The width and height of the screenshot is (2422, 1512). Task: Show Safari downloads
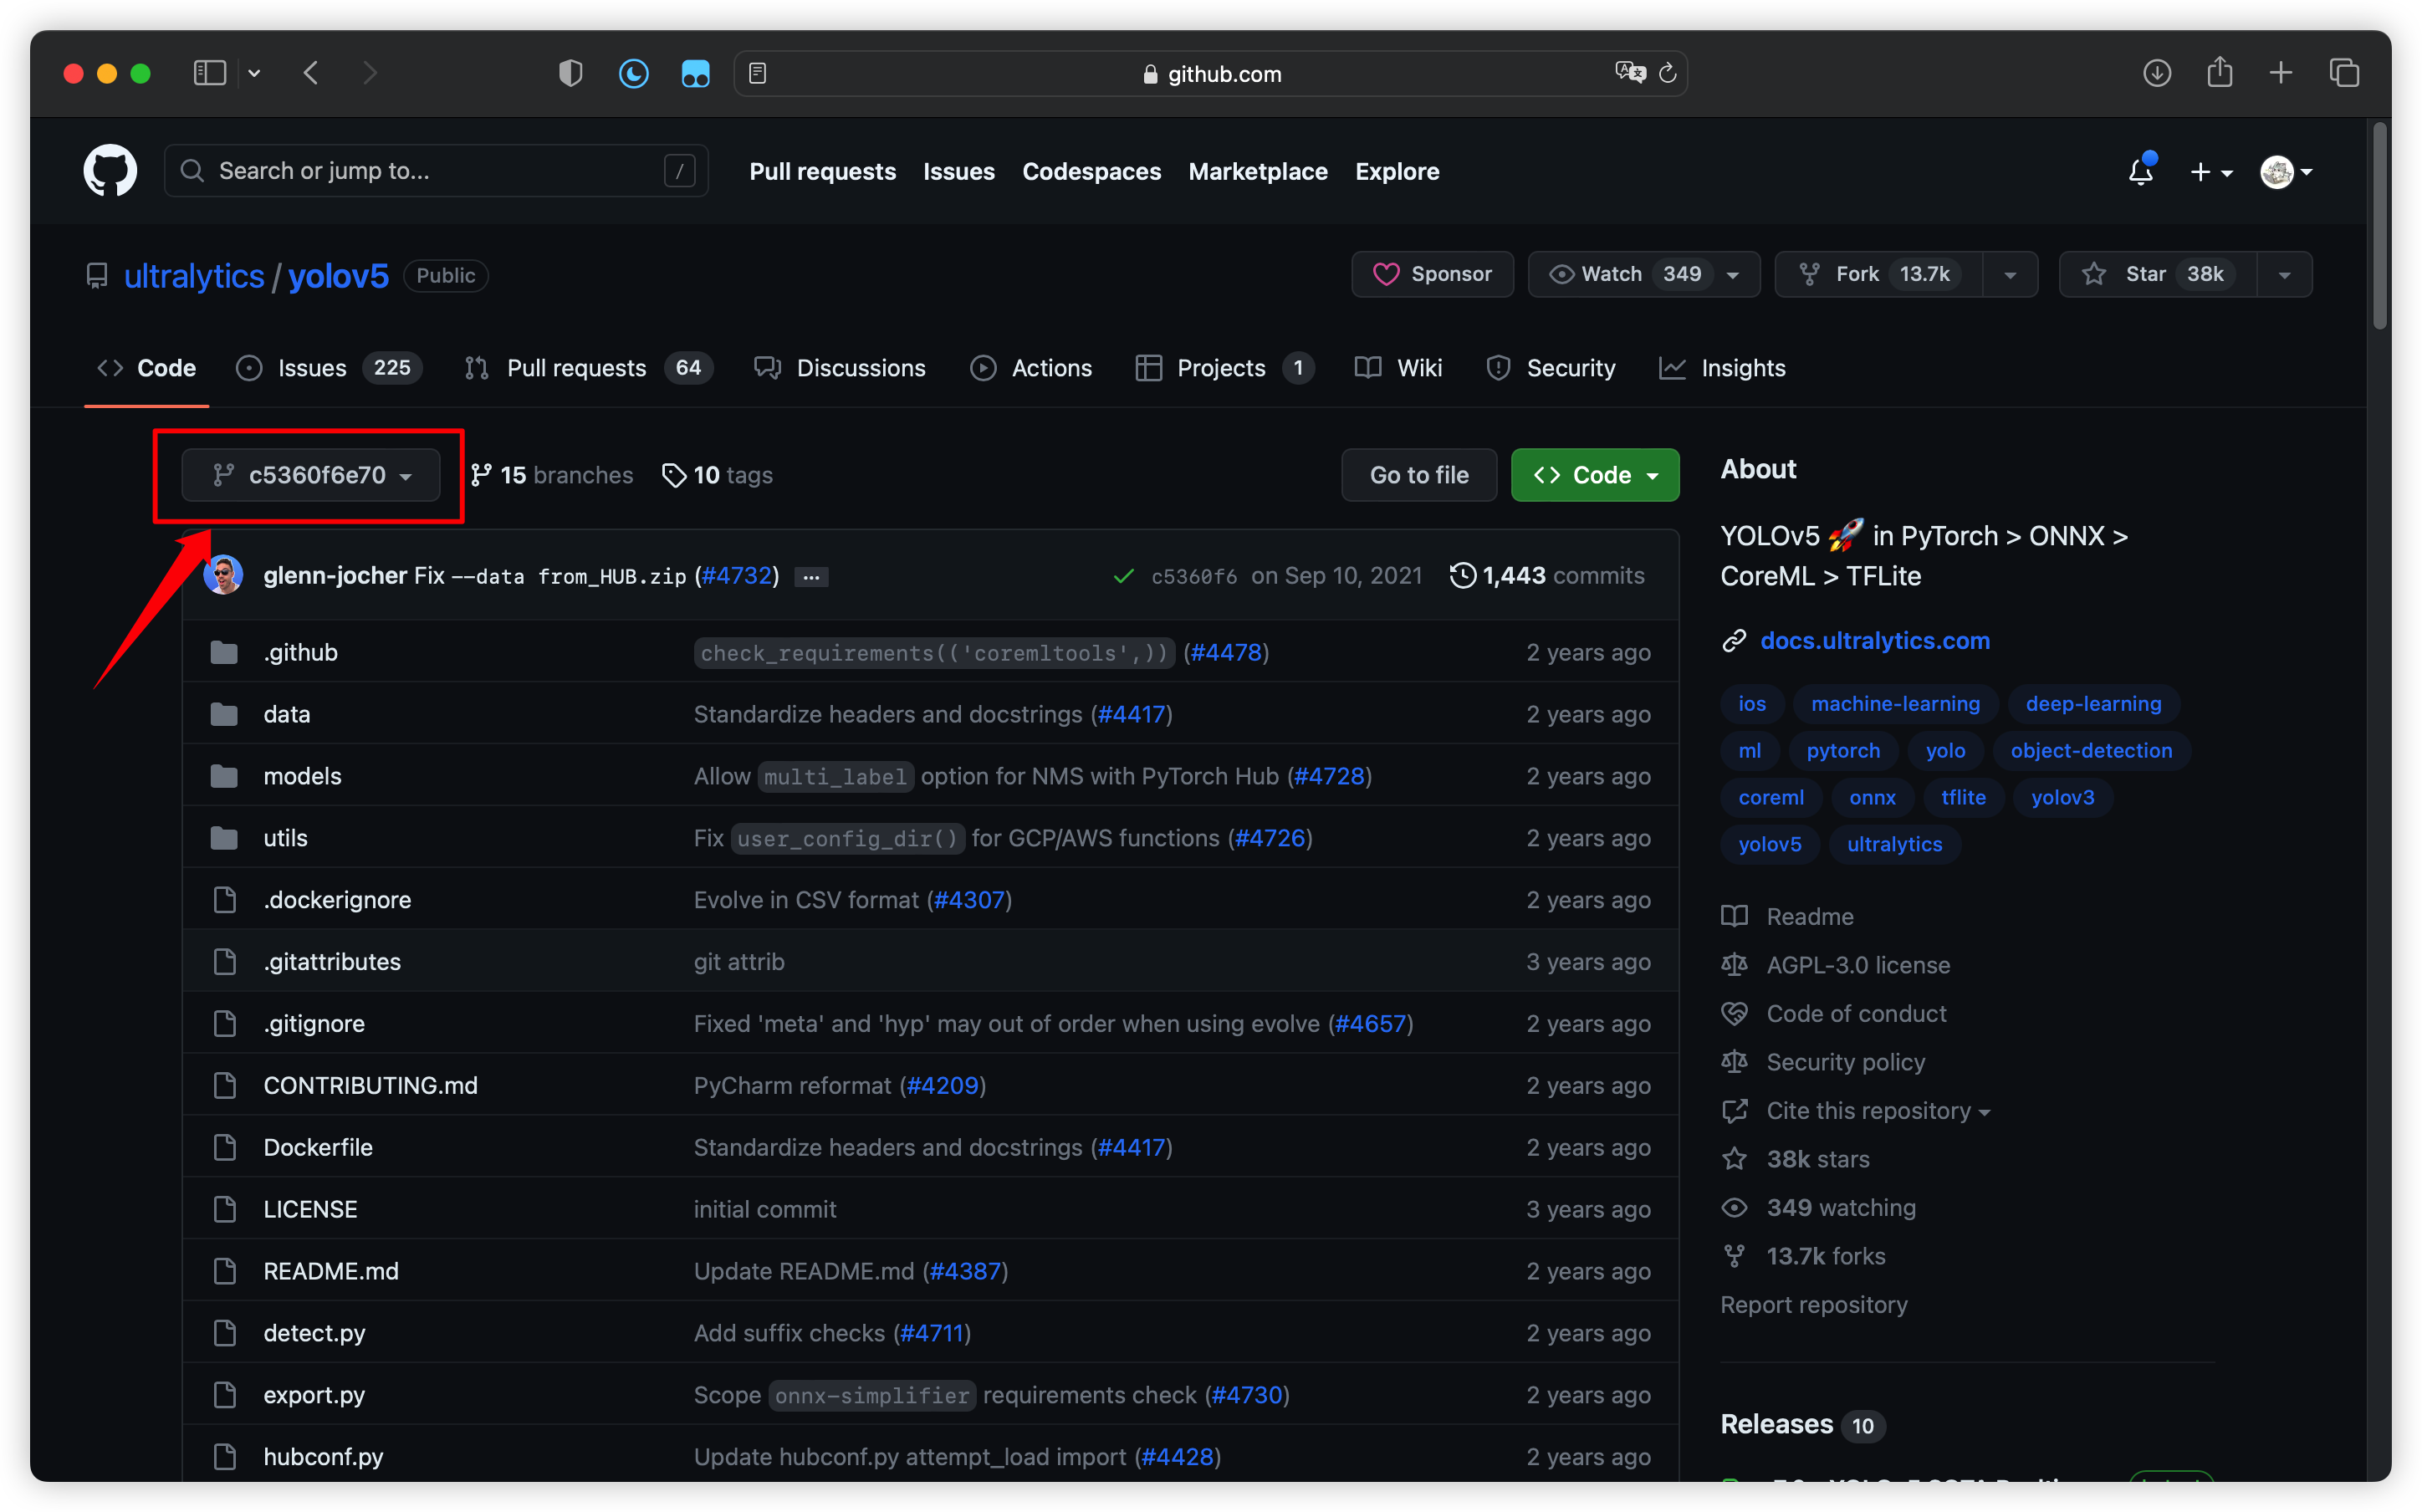(2157, 73)
